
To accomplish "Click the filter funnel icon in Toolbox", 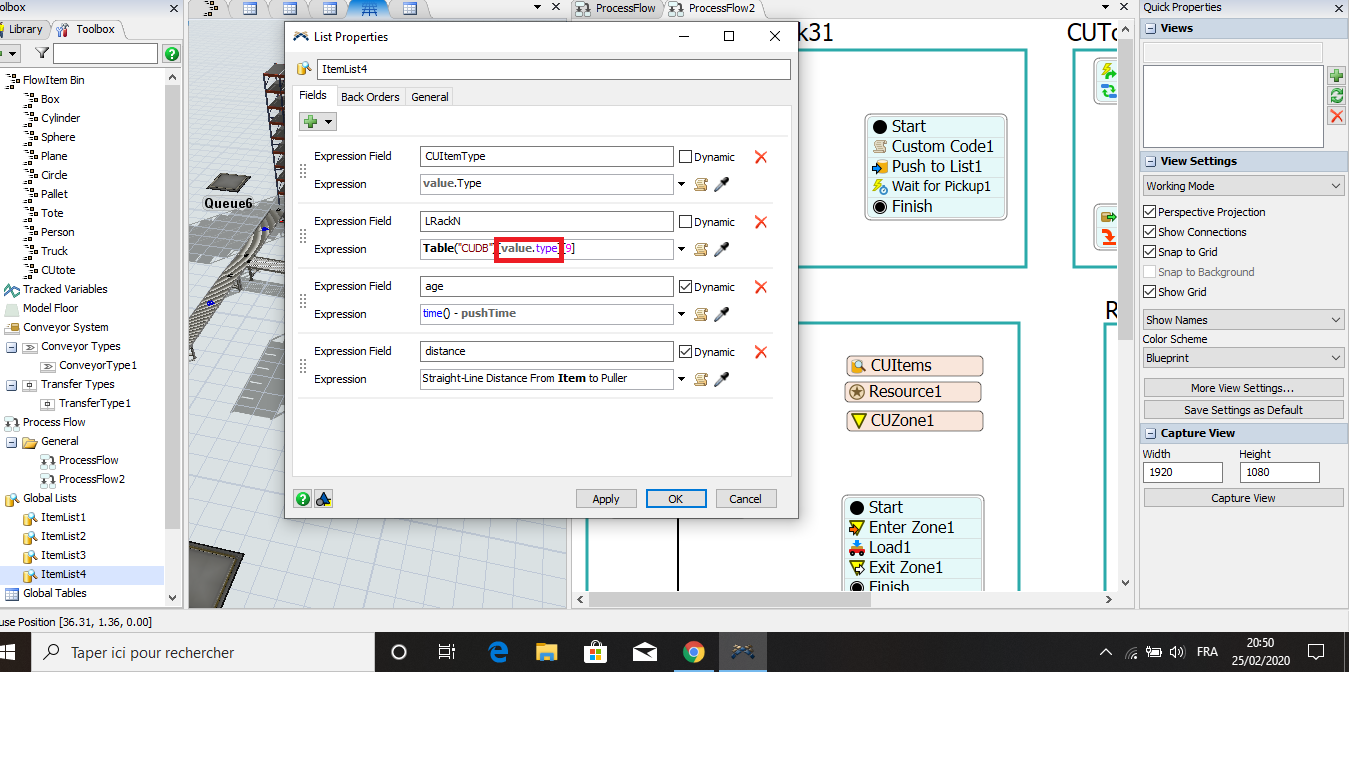I will (42, 54).
